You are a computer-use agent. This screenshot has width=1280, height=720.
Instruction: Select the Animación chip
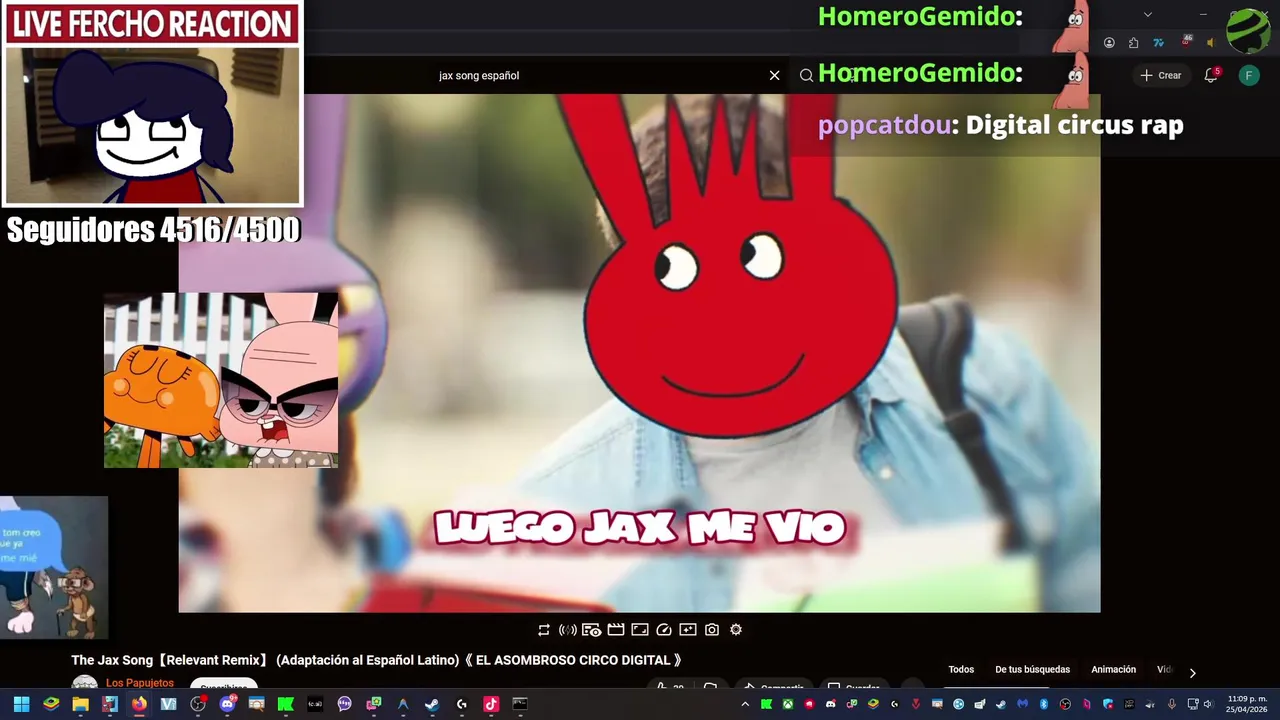click(1113, 670)
